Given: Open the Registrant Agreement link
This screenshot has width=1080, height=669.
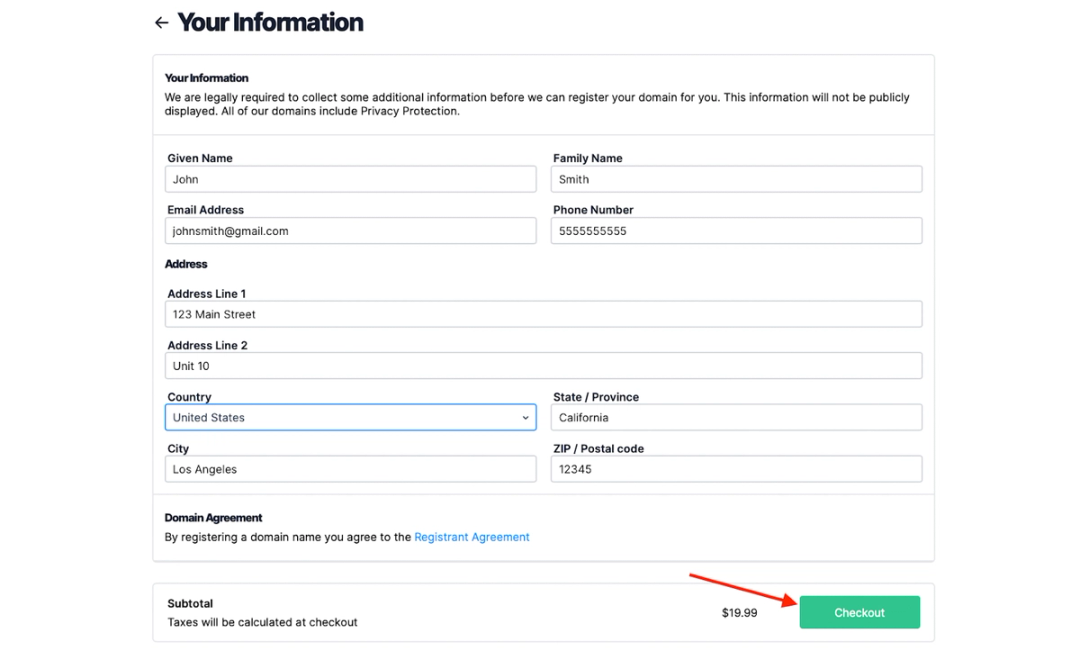Looking at the screenshot, I should pos(472,537).
